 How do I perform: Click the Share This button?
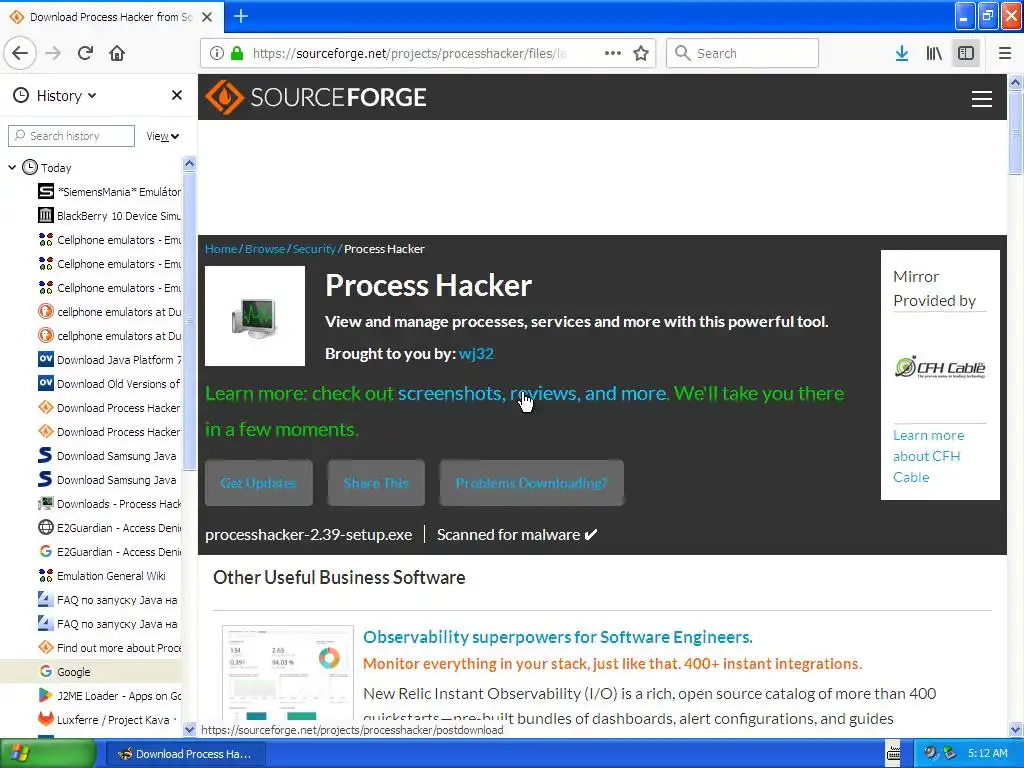pos(376,483)
